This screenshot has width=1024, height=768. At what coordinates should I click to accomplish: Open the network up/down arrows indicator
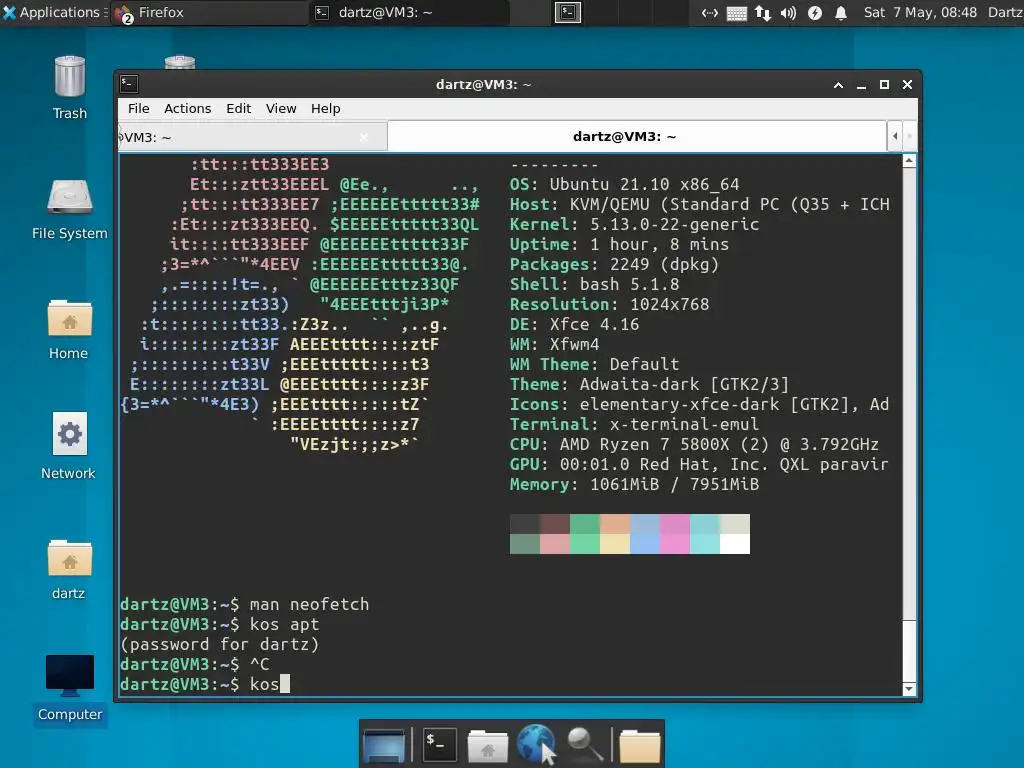pyautogui.click(x=763, y=12)
